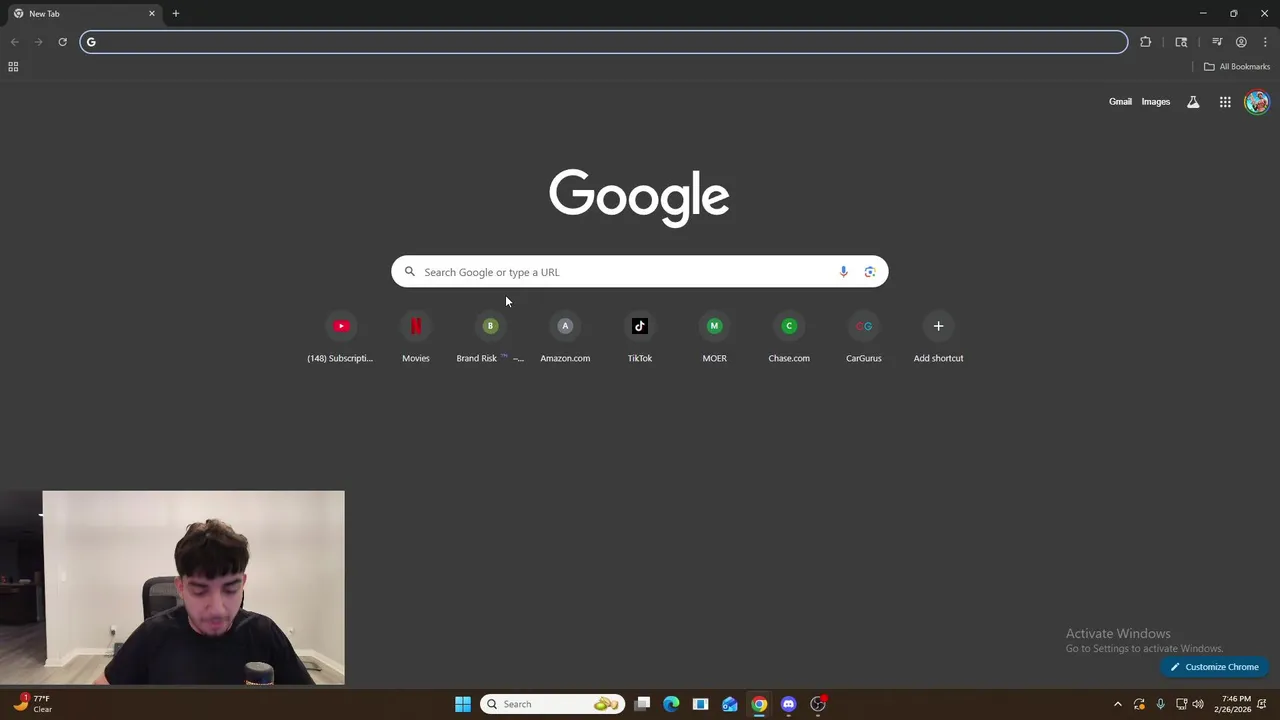Open the OBS Studio taskbar icon
Image resolution: width=1280 pixels, height=720 pixels.
(x=818, y=704)
